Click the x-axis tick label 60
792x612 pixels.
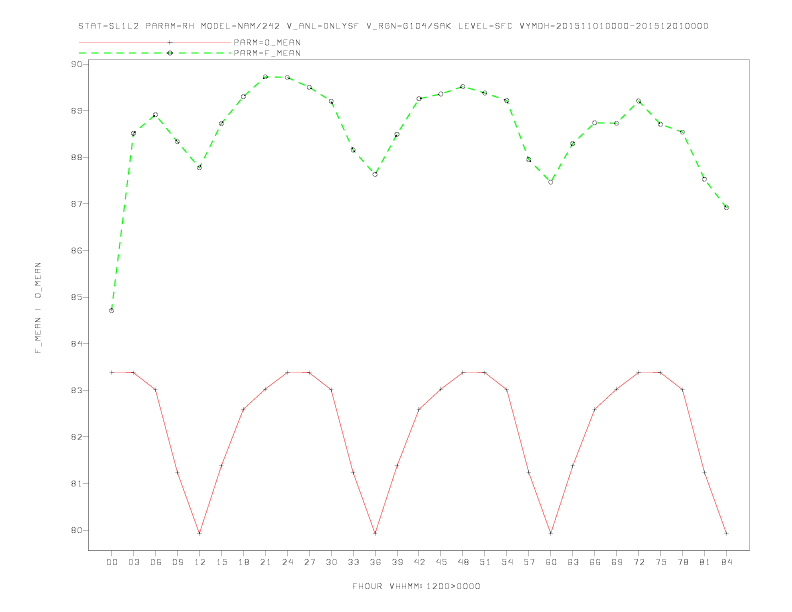551,562
